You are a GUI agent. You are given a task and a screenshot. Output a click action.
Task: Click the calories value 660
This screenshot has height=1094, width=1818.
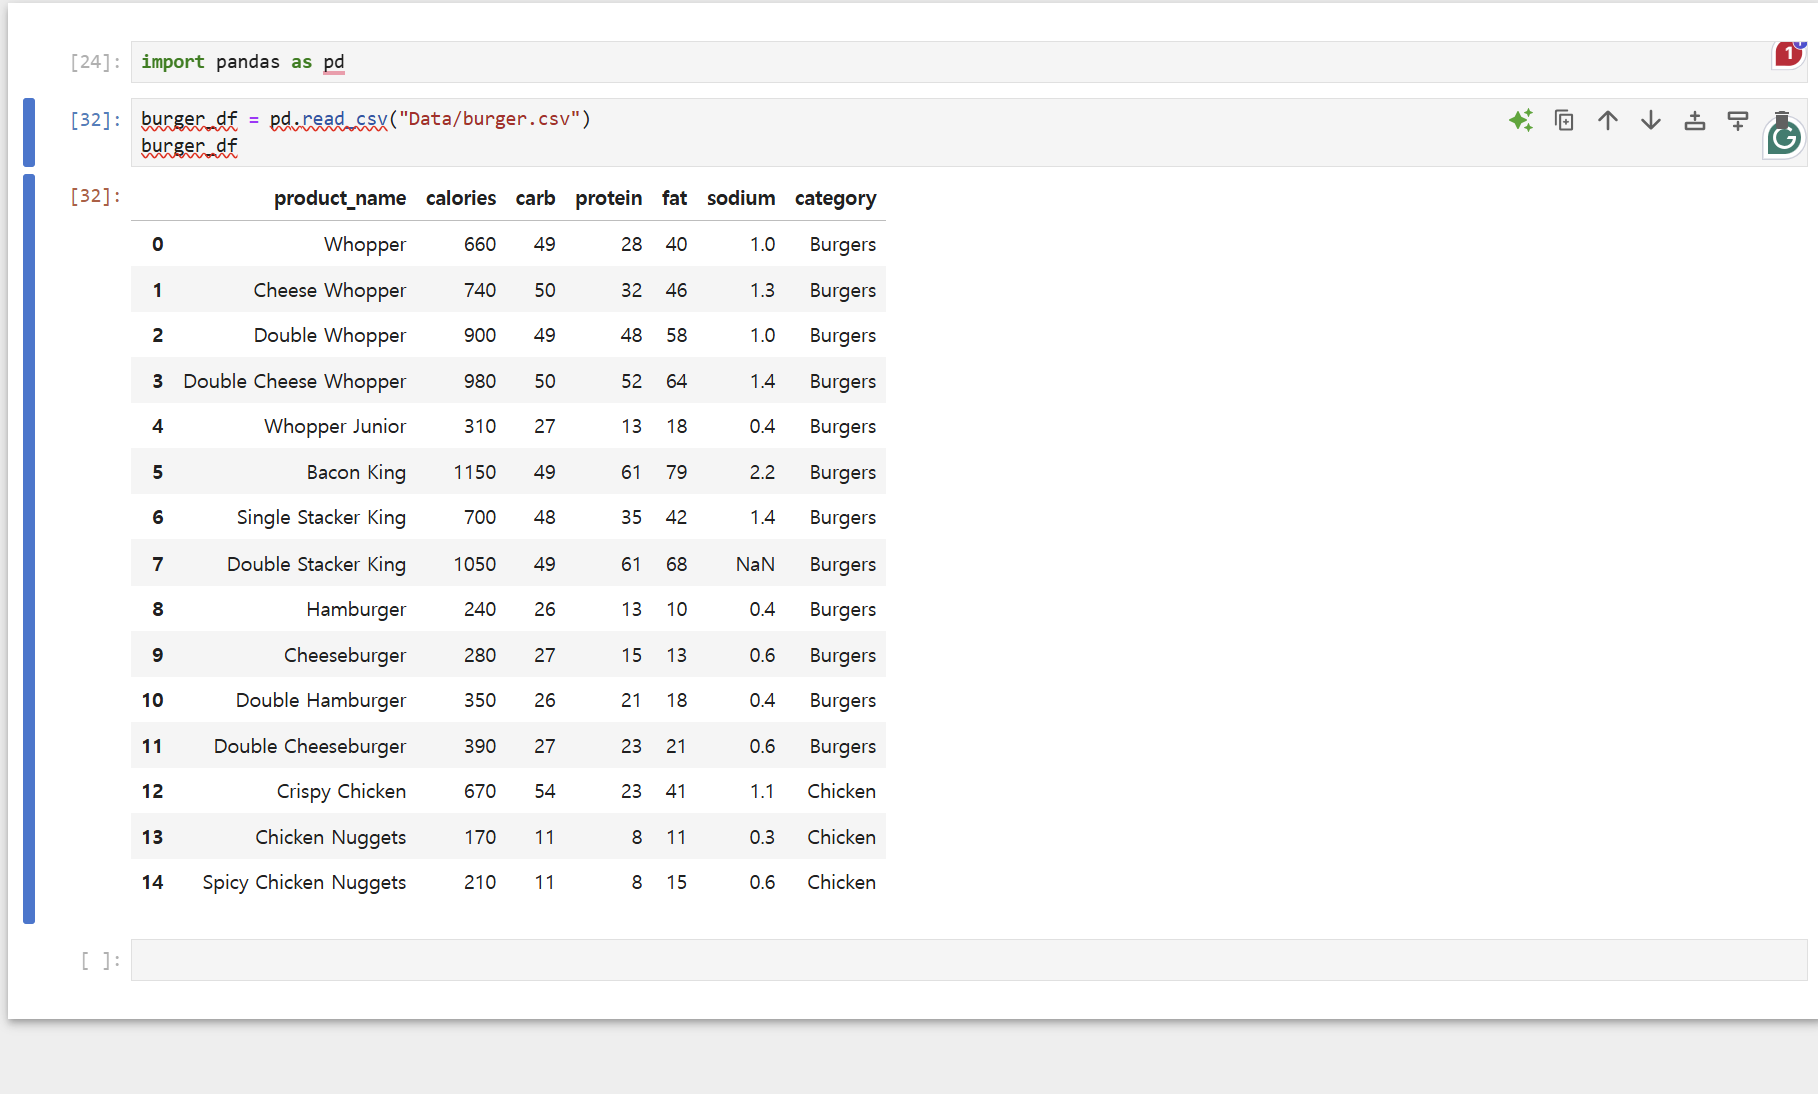[480, 244]
